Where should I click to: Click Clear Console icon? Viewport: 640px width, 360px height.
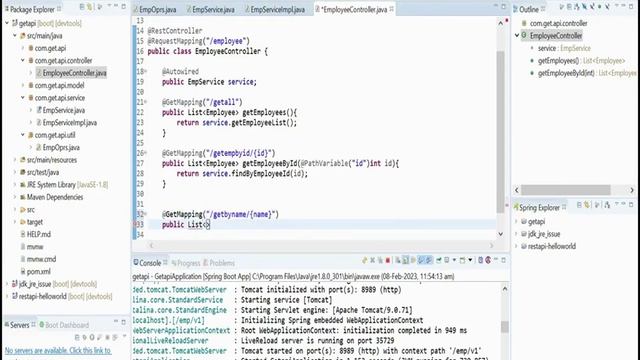pos(398,260)
